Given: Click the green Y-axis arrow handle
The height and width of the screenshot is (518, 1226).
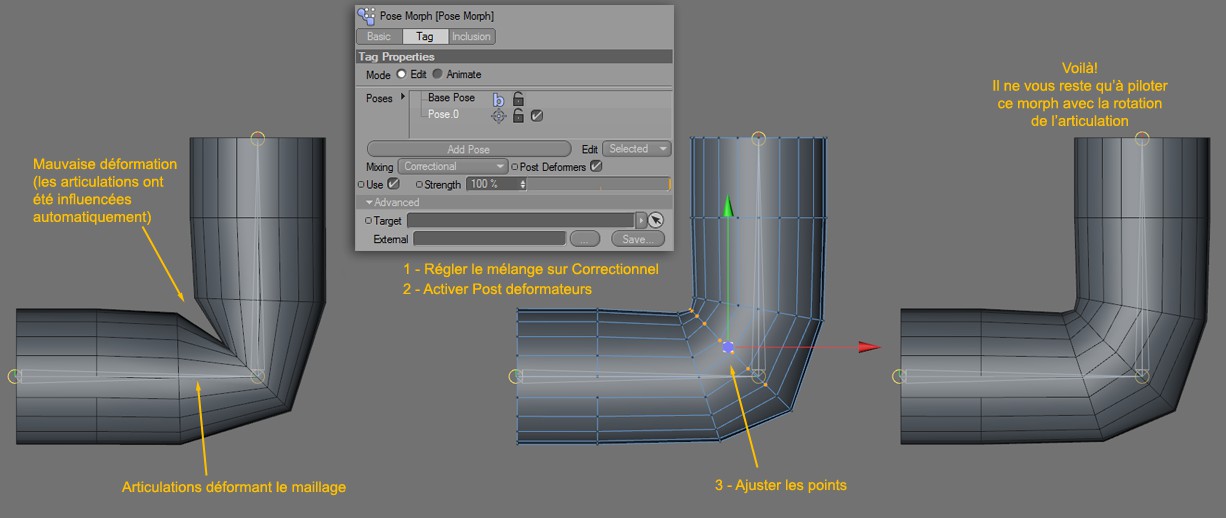Looking at the screenshot, I should click(x=729, y=206).
